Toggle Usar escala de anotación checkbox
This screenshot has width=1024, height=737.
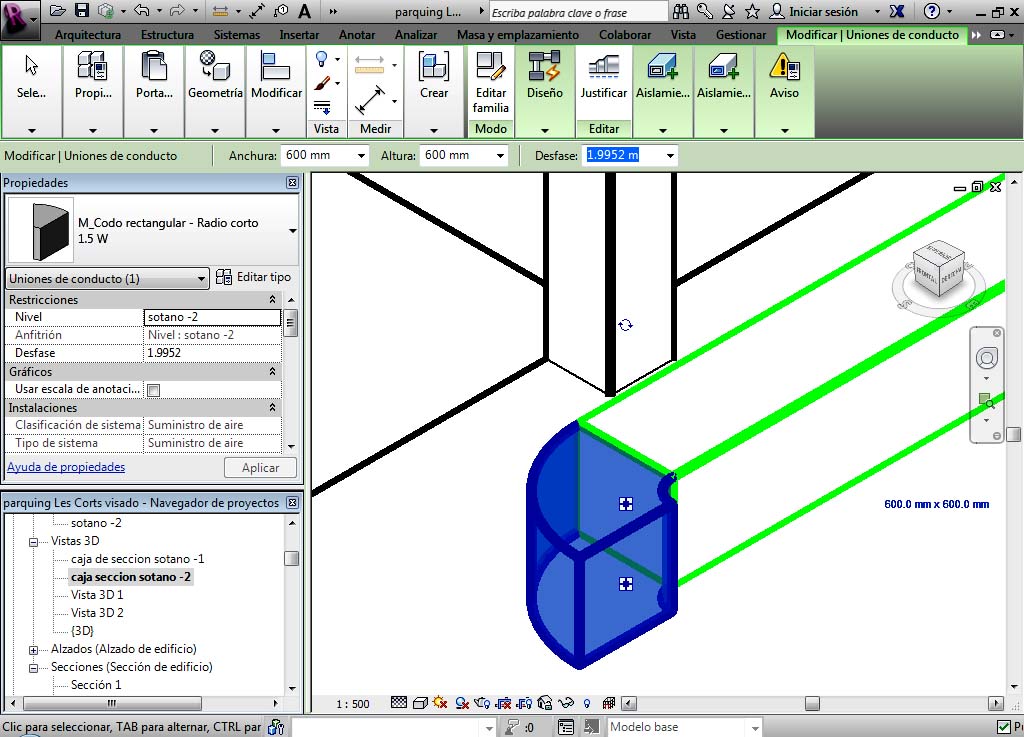click(x=154, y=390)
